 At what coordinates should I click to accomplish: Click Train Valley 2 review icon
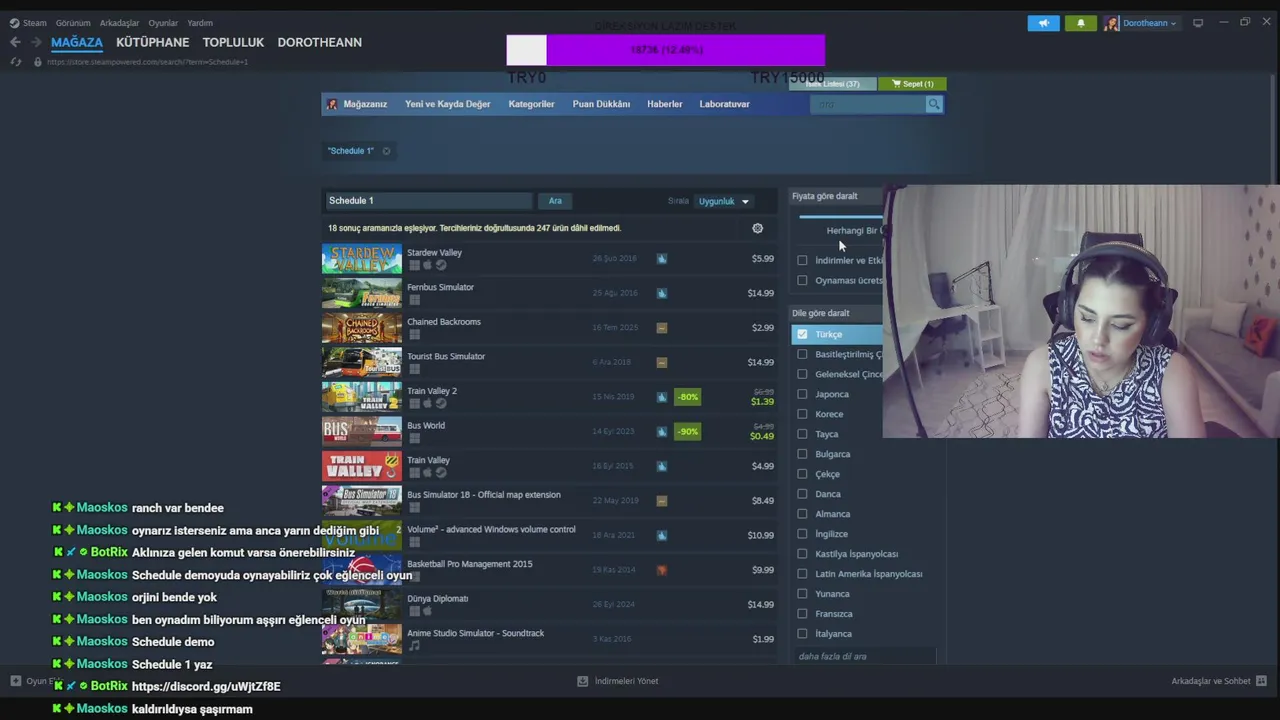point(662,397)
